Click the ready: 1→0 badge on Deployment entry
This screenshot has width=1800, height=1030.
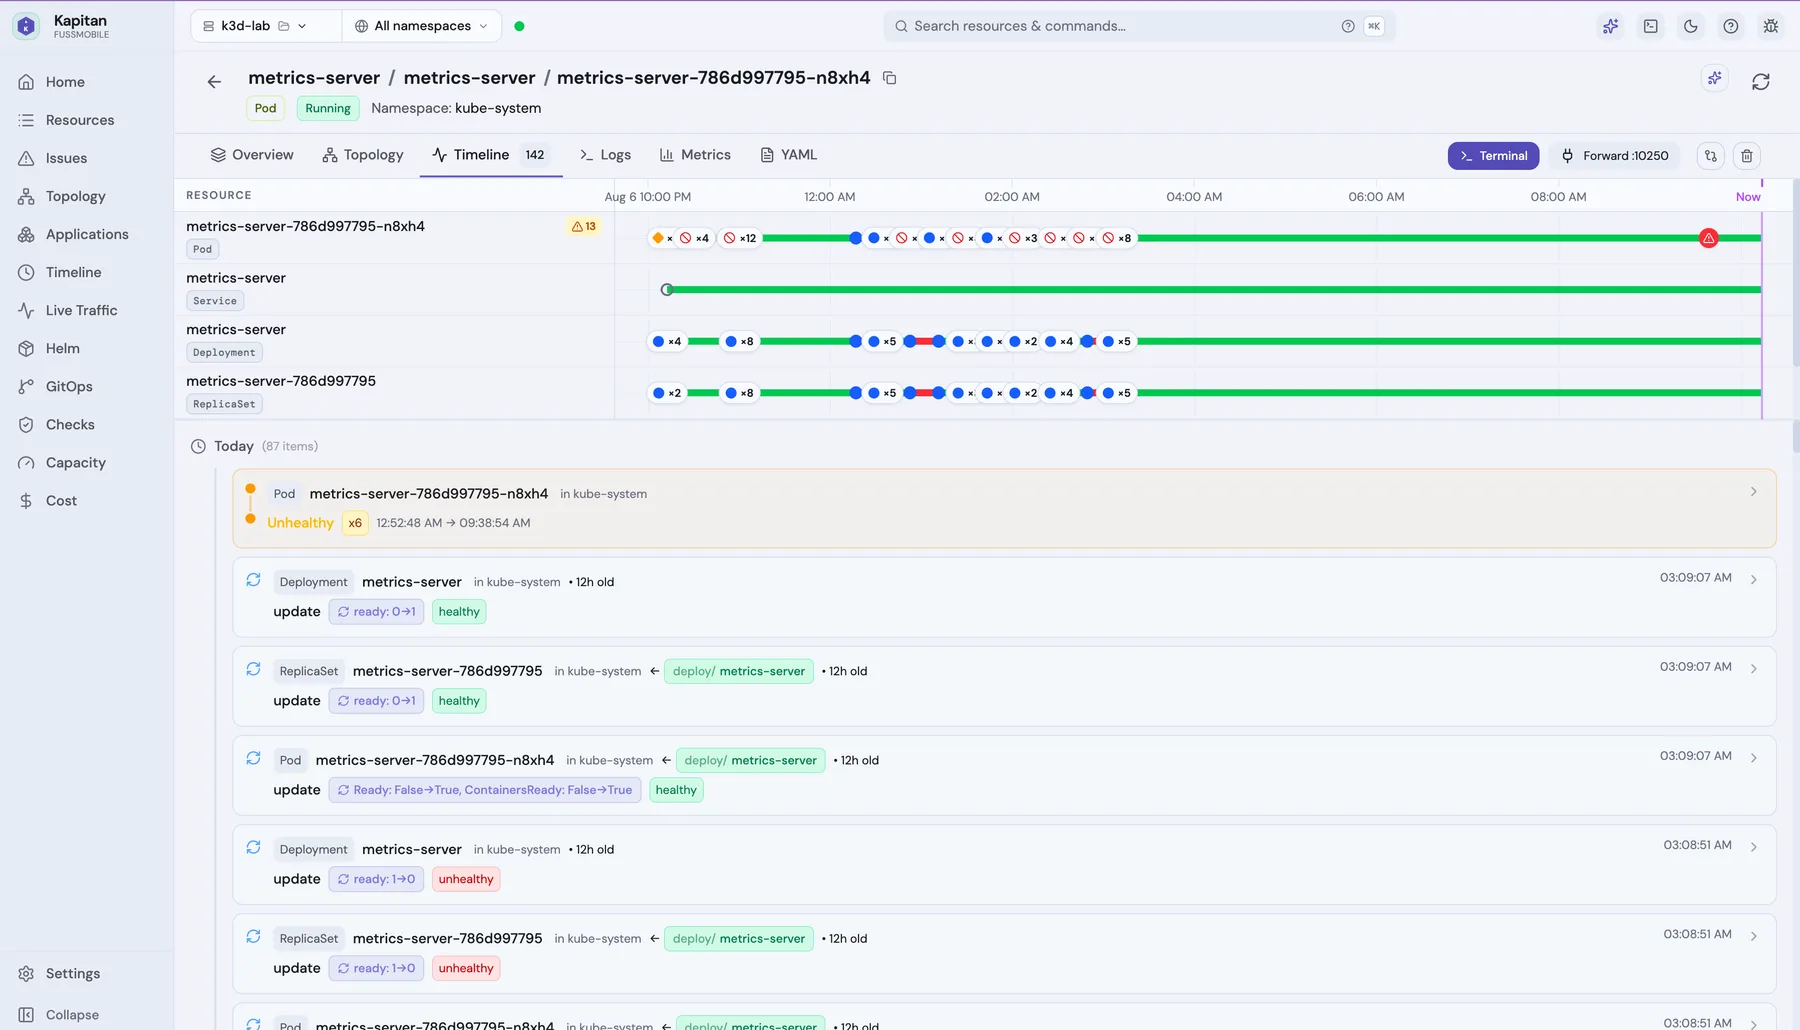pos(376,879)
